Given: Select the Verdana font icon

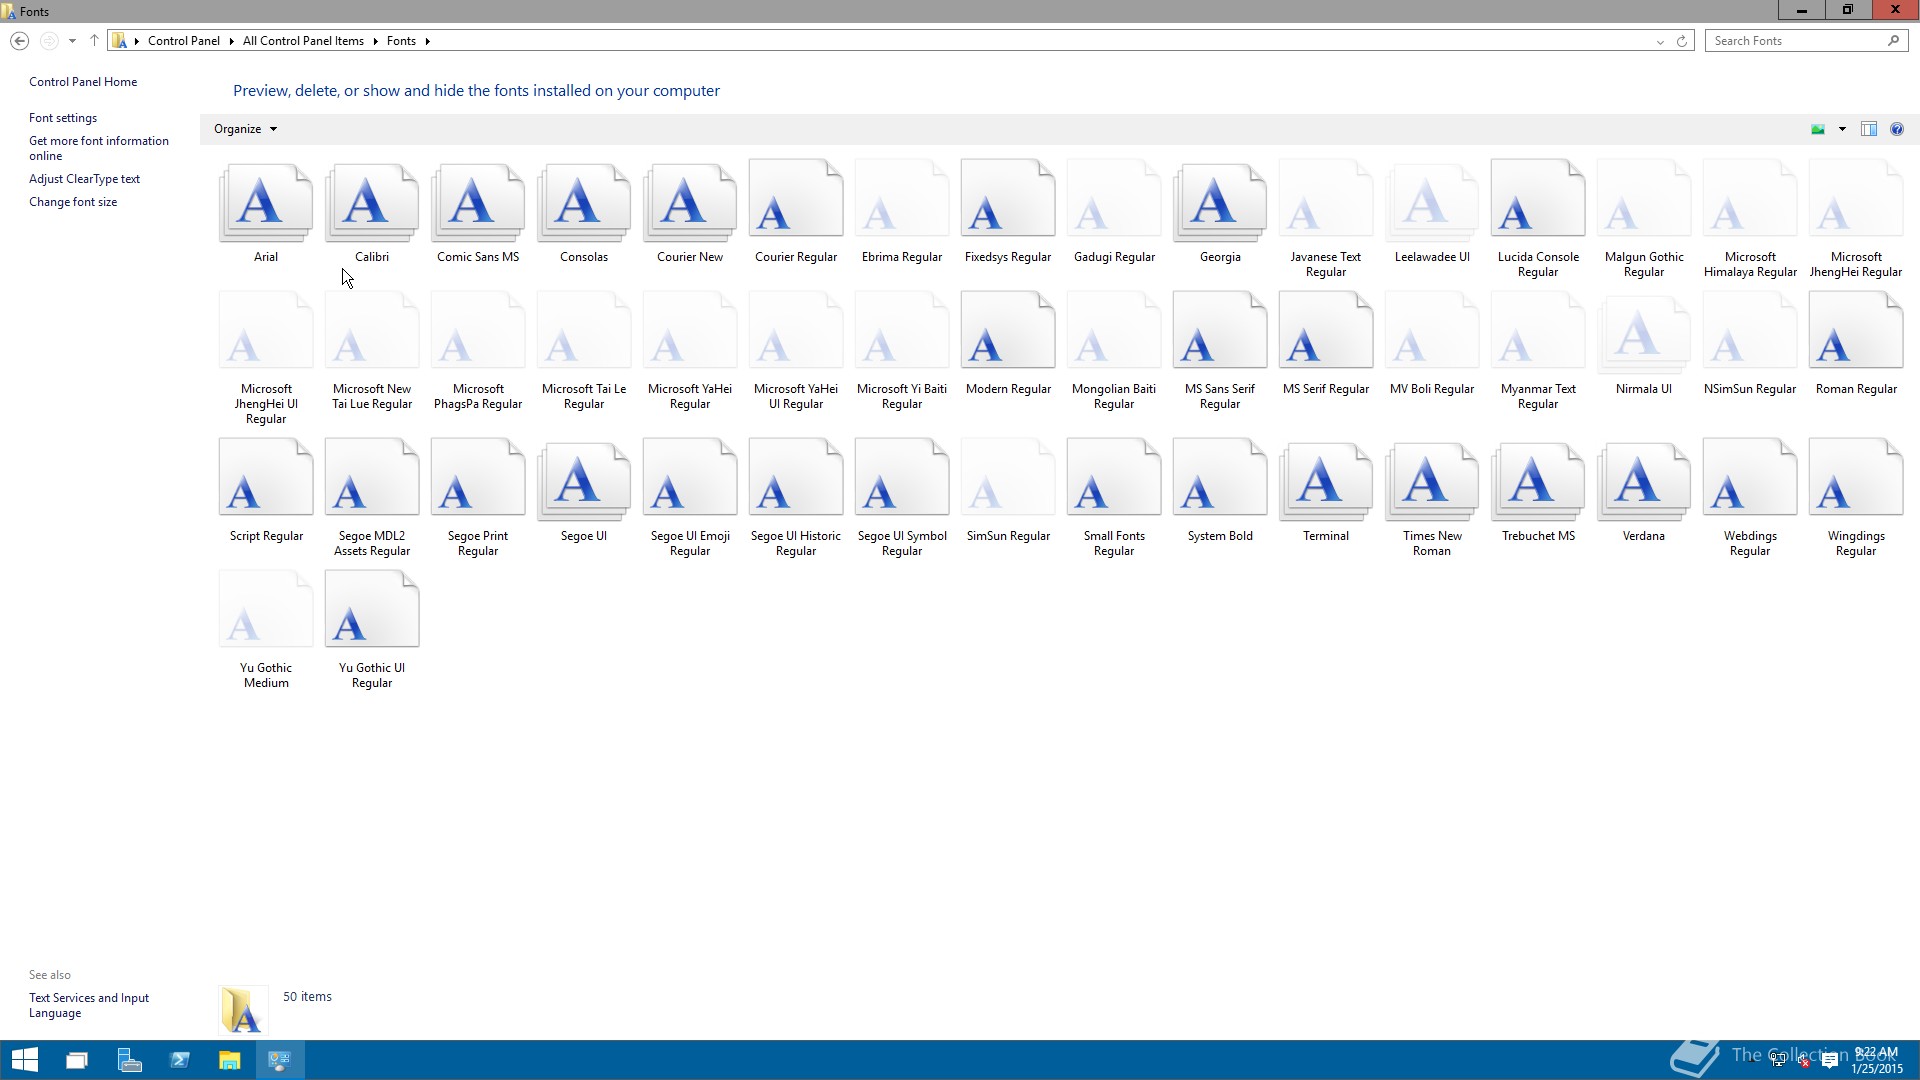Looking at the screenshot, I should pos(1644,482).
